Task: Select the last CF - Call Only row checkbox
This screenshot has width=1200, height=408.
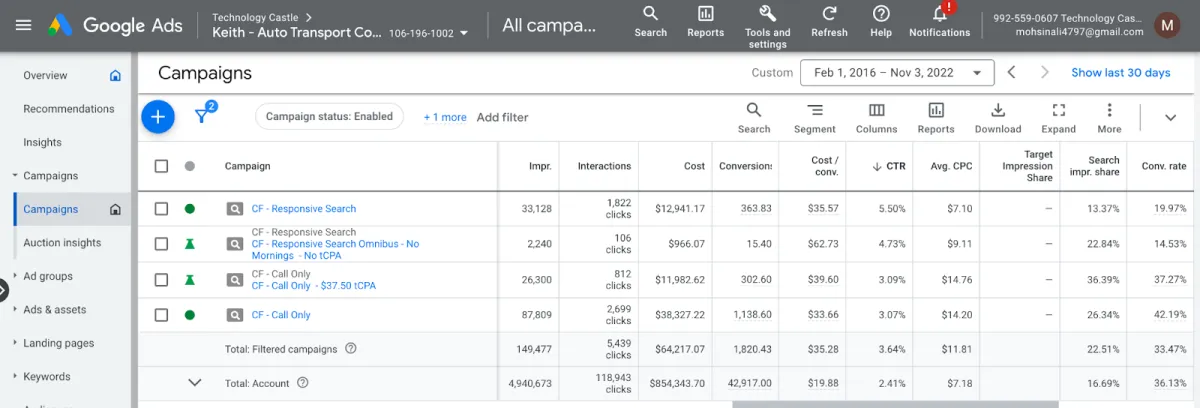Action: click(161, 315)
